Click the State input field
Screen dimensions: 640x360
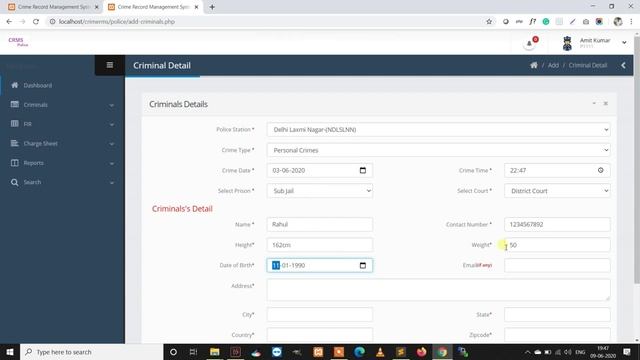click(x=557, y=315)
